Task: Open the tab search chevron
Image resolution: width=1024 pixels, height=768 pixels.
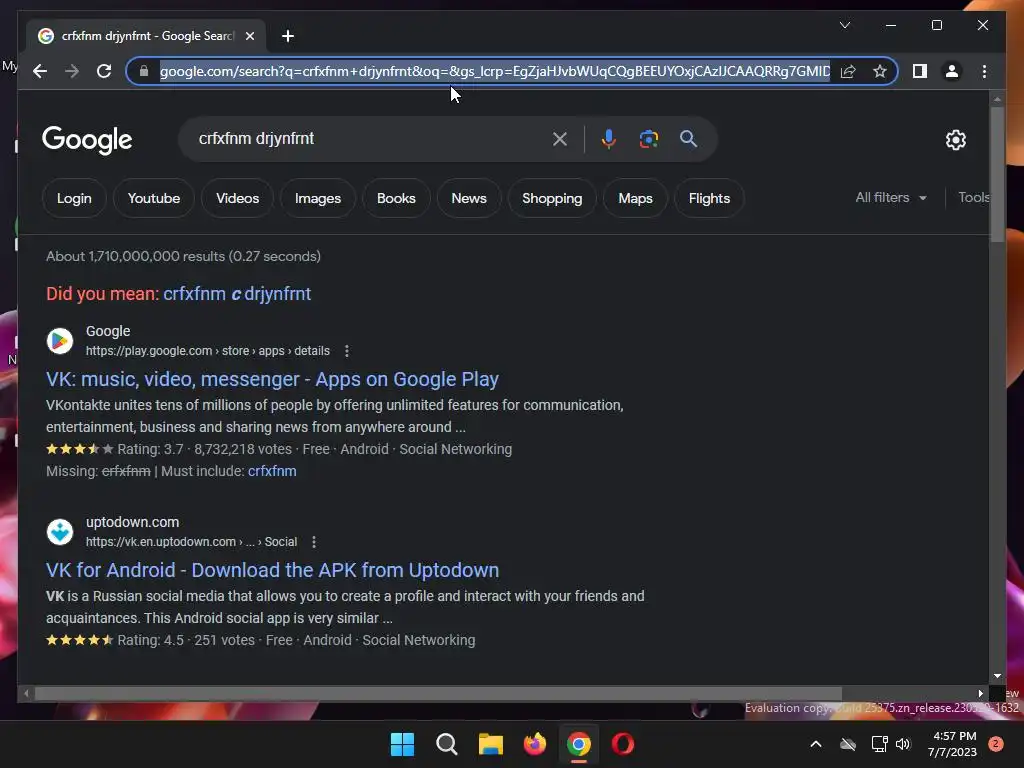Action: [844, 25]
